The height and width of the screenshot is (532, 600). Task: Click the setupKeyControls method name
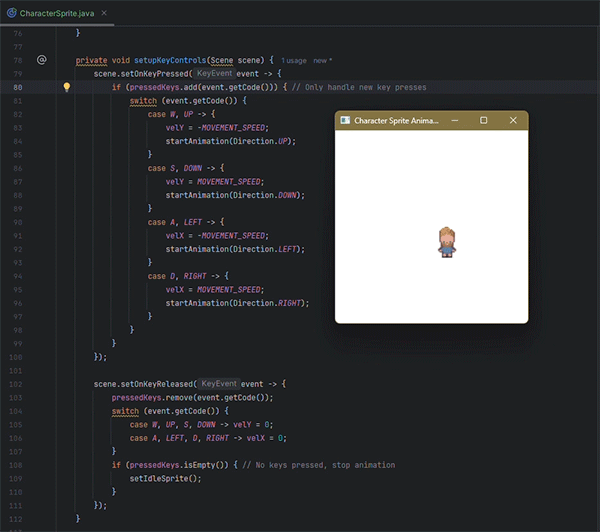click(x=164, y=60)
